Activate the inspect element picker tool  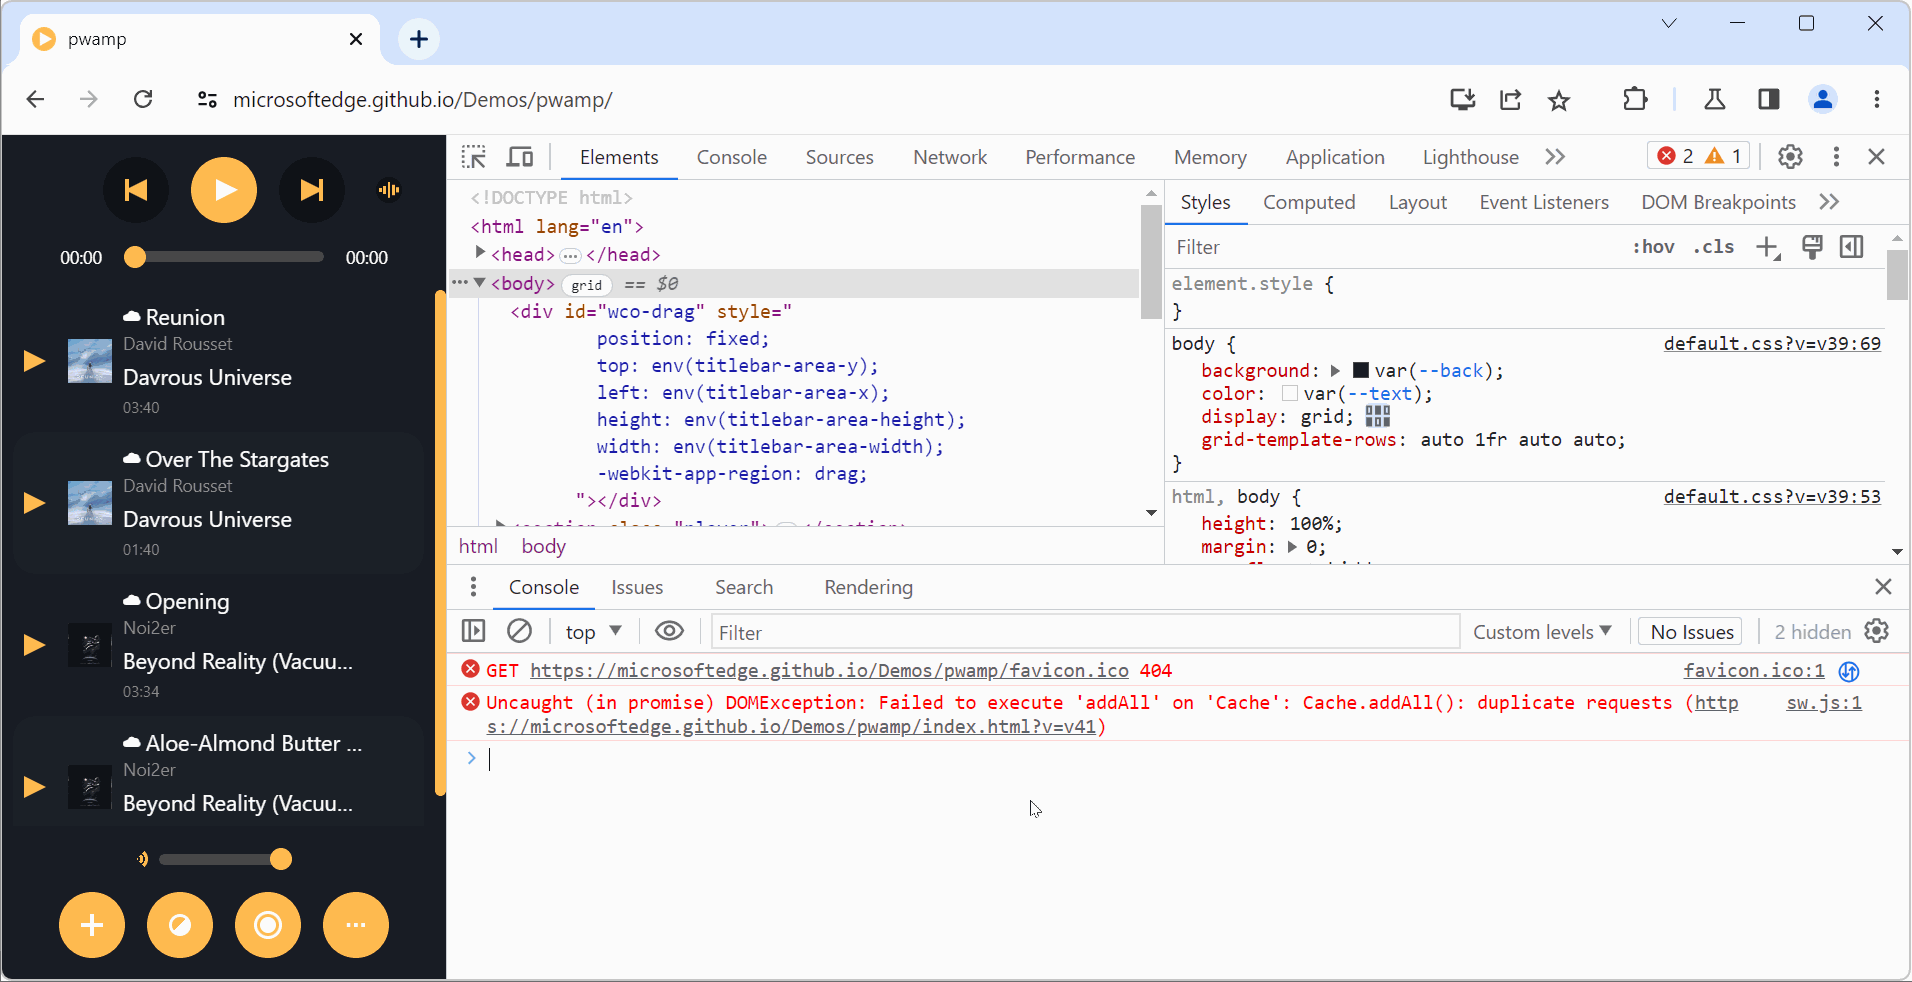[x=474, y=157]
